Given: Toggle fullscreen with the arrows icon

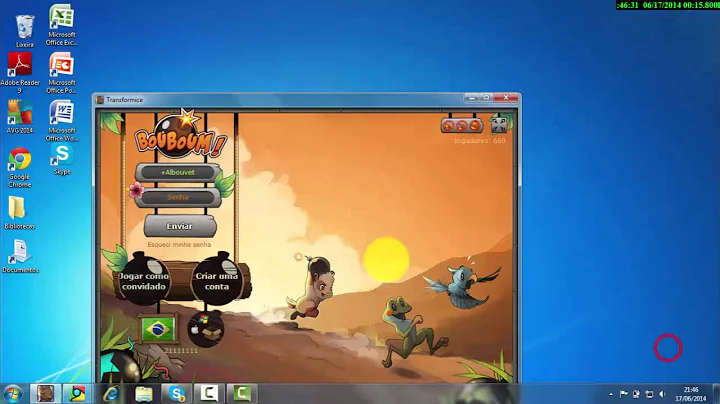Looking at the screenshot, I should (499, 125).
